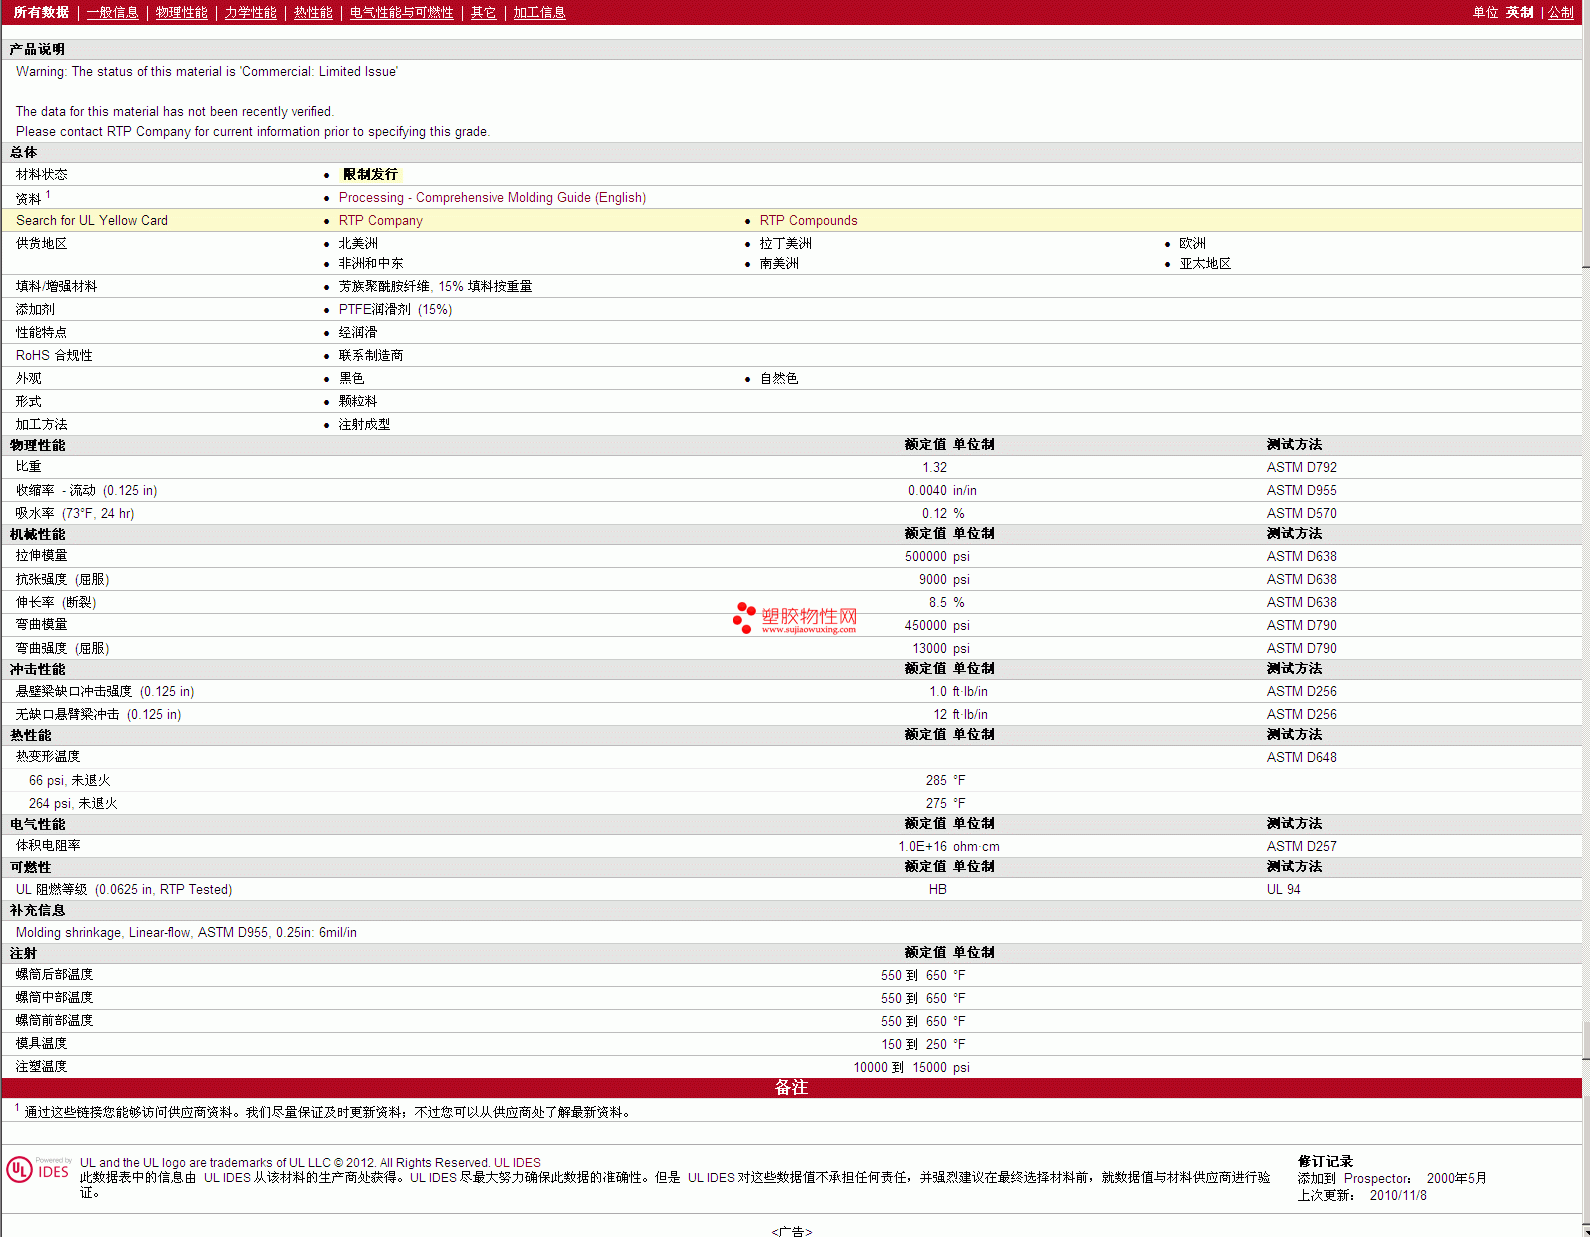Click the 广告 label at page bottom

point(791,1231)
